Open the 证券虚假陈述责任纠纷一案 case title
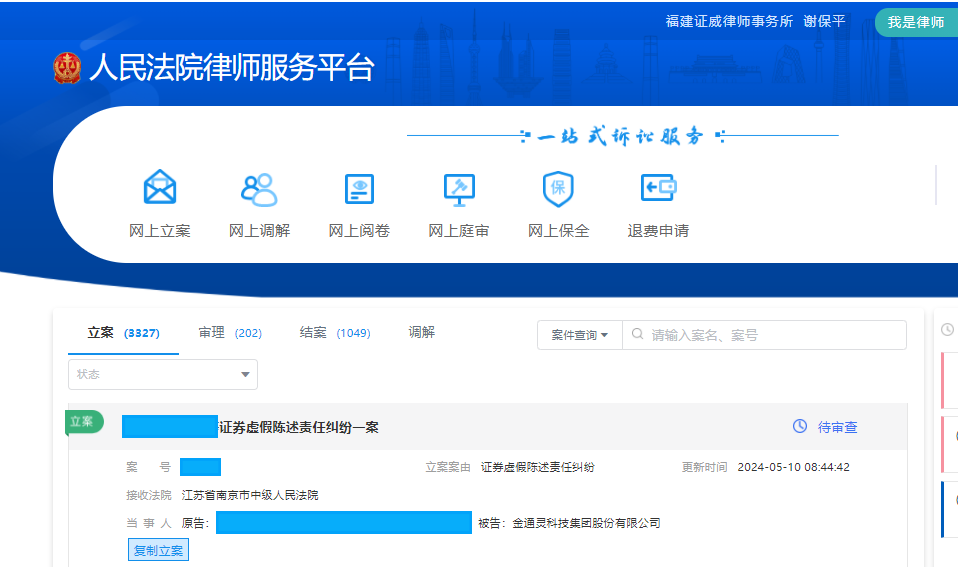Viewport: 958px width, 567px height. click(299, 427)
